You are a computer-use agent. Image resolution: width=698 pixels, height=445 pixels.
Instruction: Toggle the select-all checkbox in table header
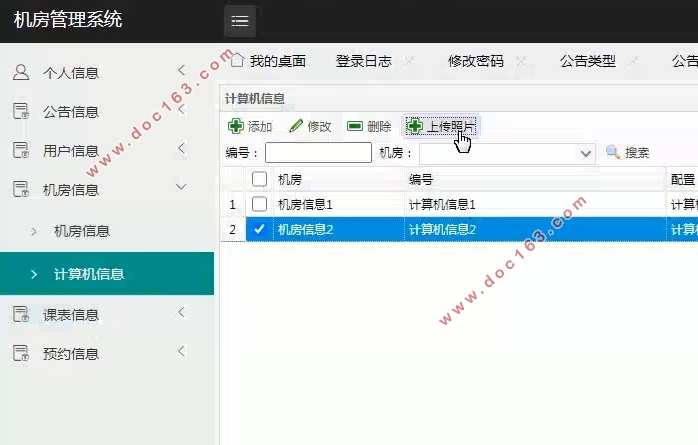click(259, 179)
